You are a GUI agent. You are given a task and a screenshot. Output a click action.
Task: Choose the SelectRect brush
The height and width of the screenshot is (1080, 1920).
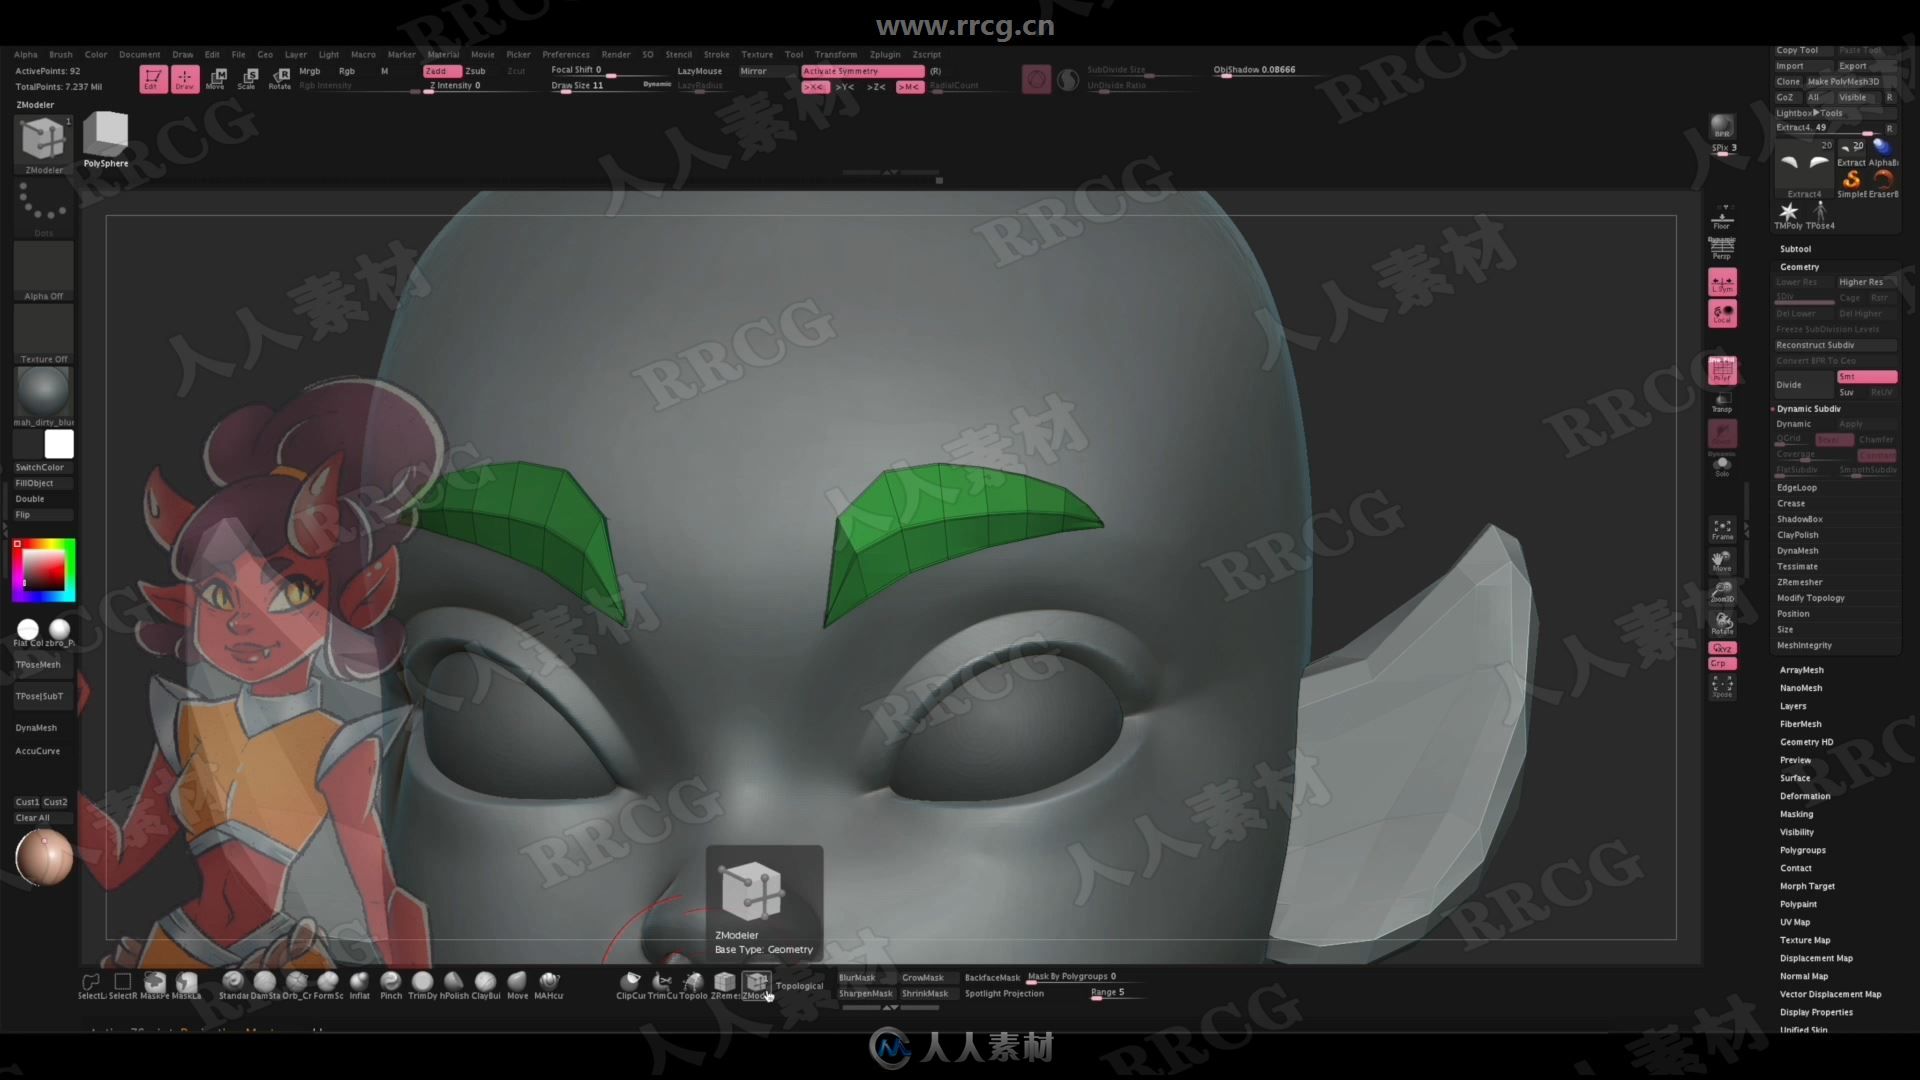123,985
